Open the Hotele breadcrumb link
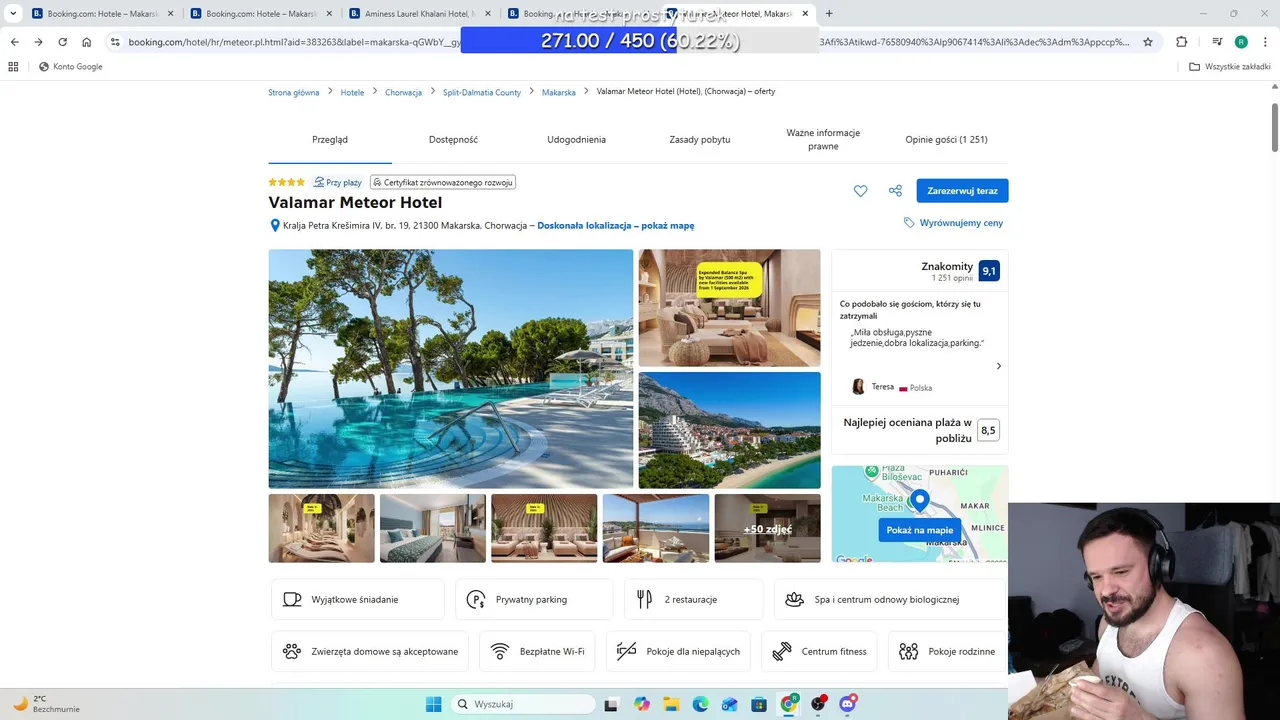 coord(352,92)
